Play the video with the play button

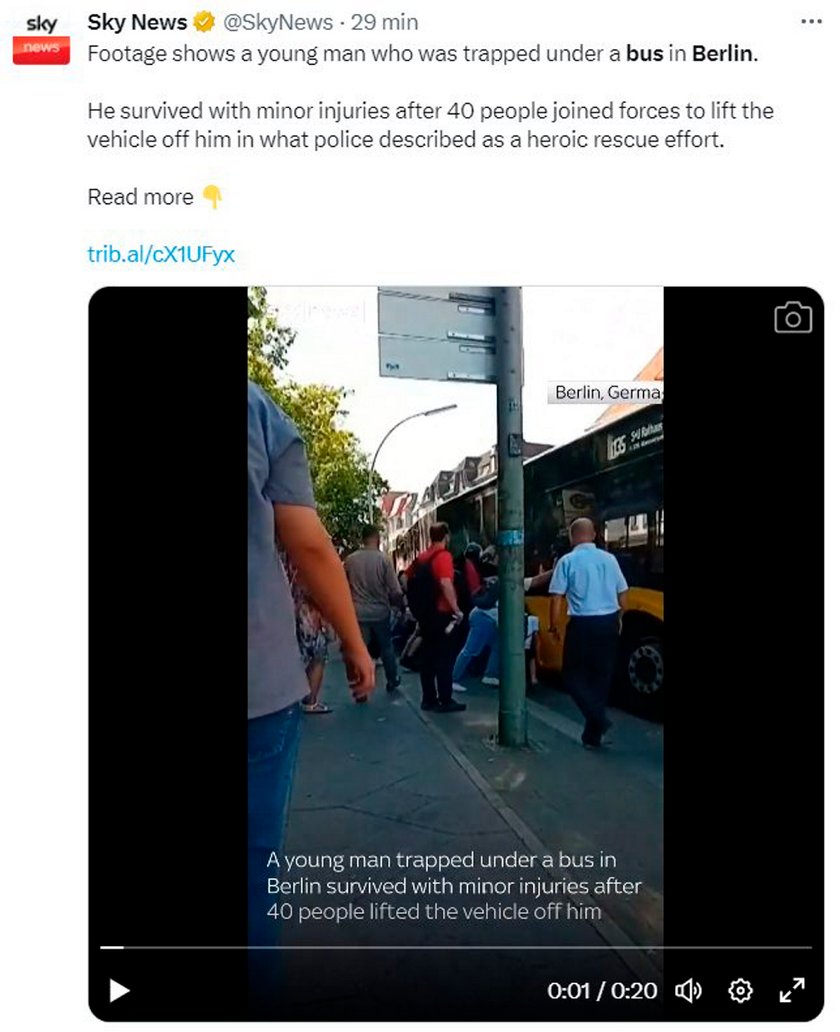[x=119, y=990]
